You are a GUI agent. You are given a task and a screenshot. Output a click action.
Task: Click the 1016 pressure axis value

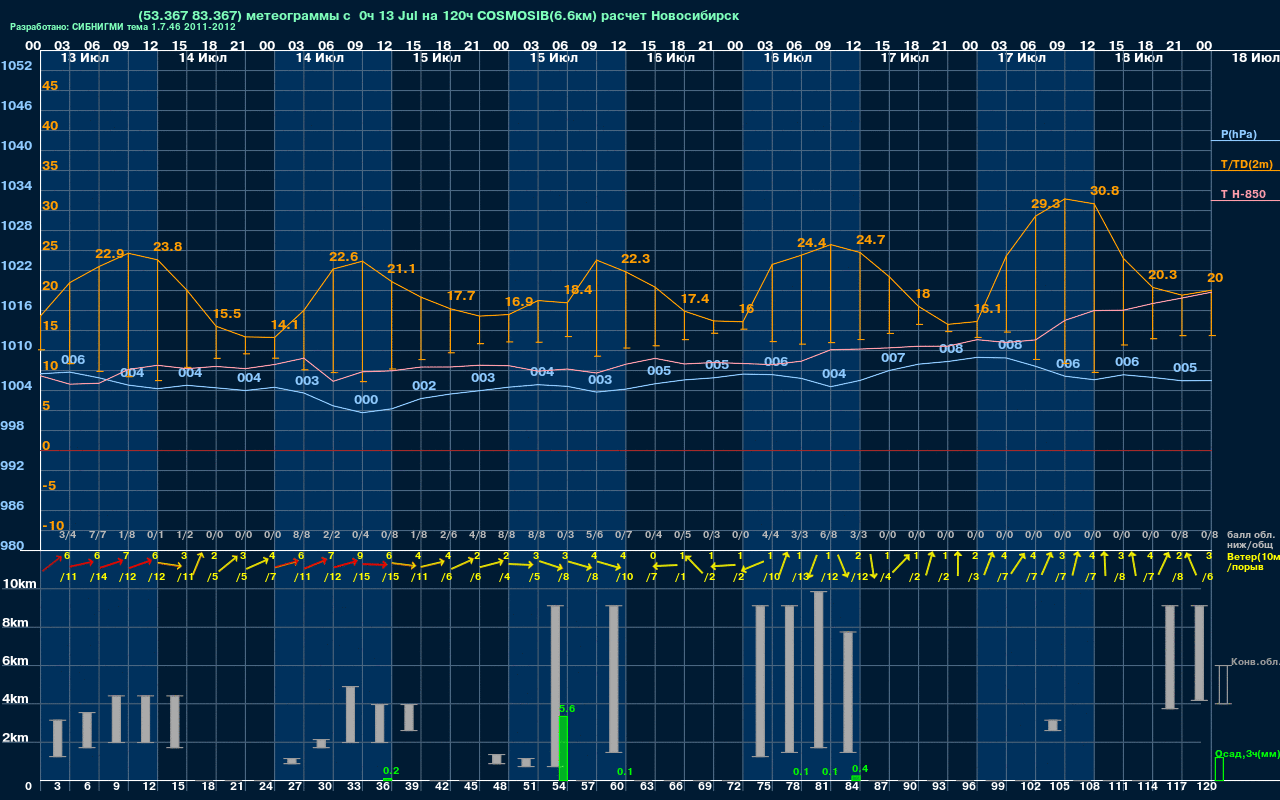[x=16, y=306]
